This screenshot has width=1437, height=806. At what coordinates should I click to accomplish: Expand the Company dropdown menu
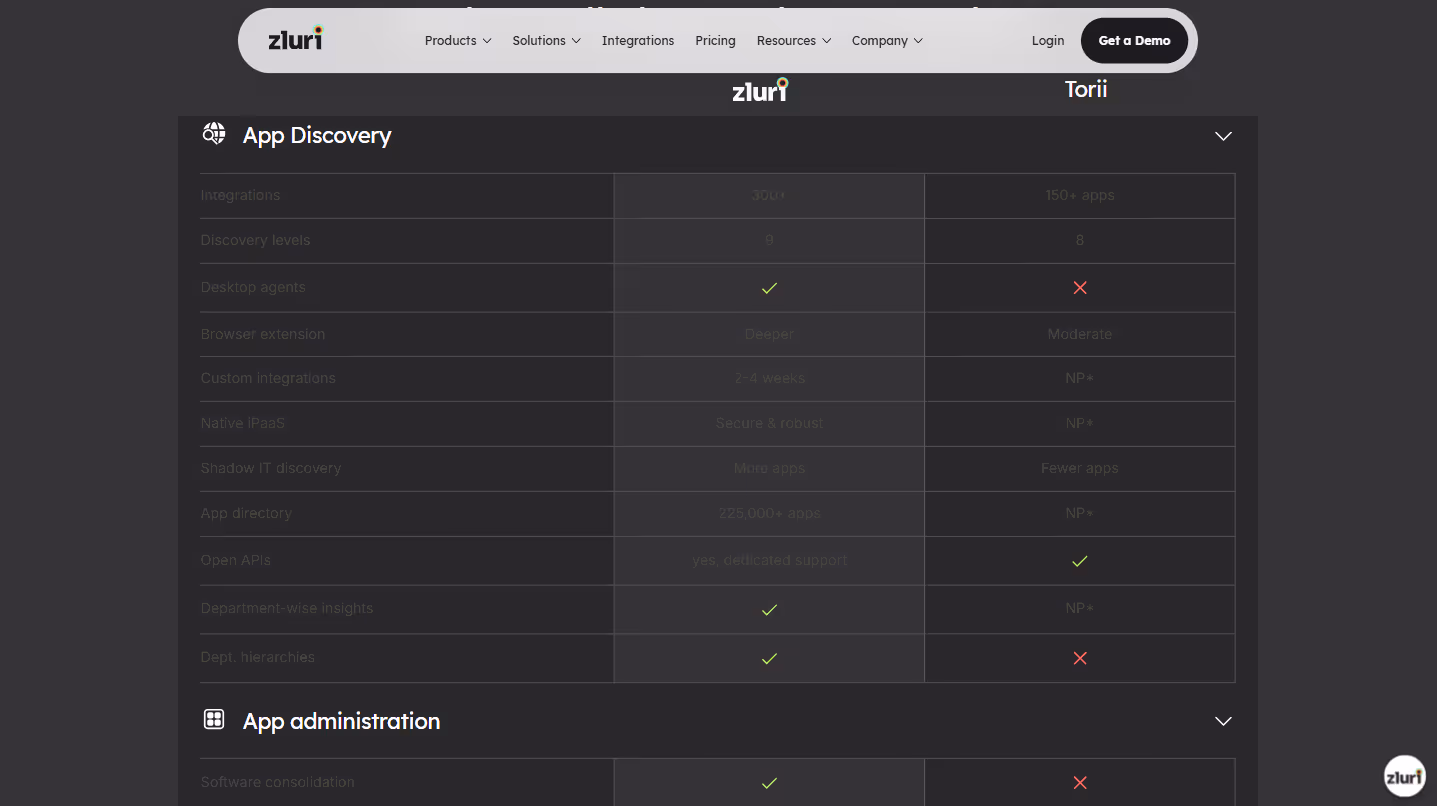(x=887, y=41)
